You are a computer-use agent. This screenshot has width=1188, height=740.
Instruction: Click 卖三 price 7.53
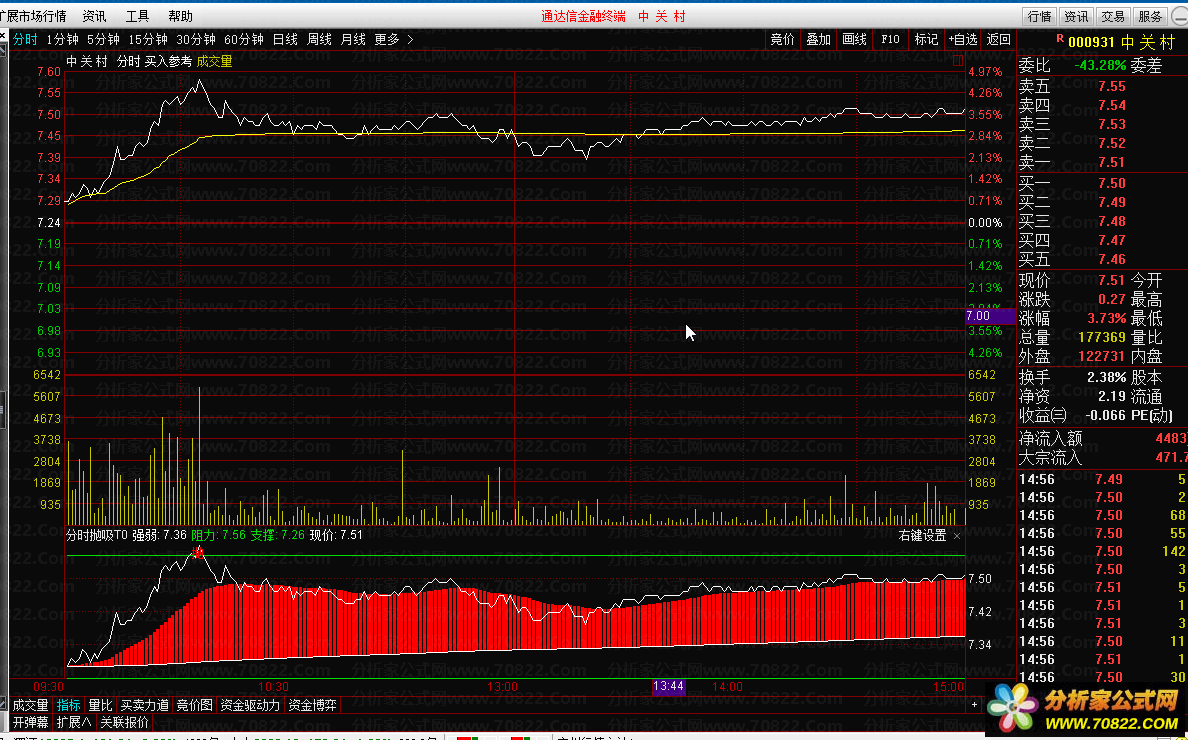(x=1111, y=124)
